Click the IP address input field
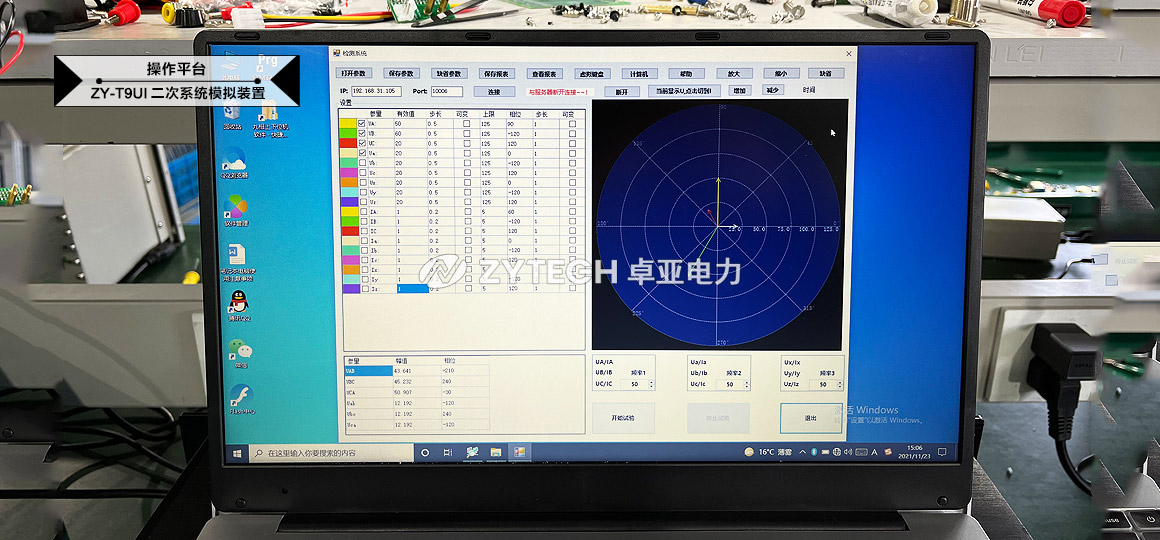1160x540 pixels. tap(377, 91)
